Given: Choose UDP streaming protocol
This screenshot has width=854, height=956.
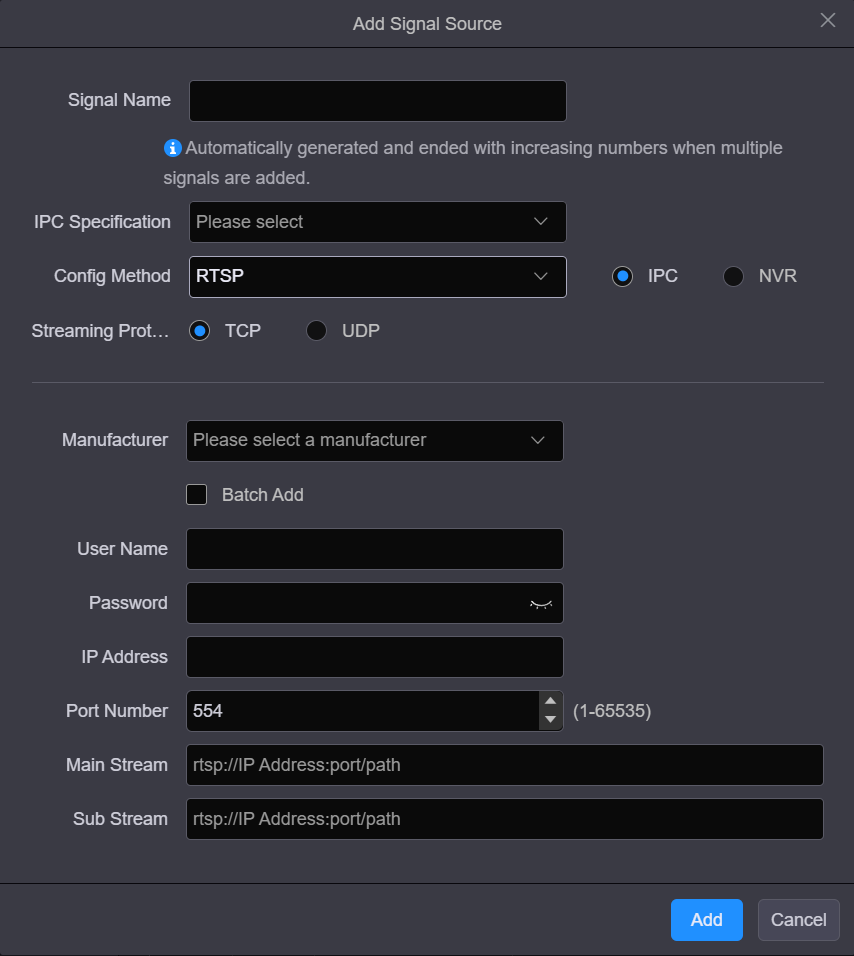Looking at the screenshot, I should (316, 330).
